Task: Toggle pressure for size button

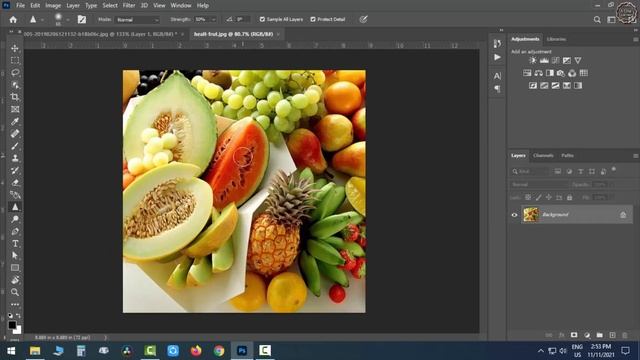Action: (x=363, y=19)
